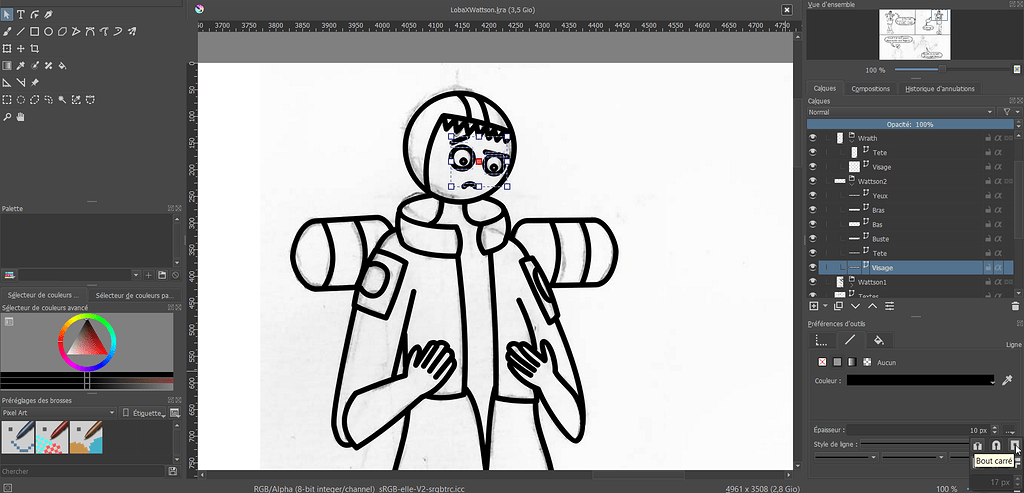Open the Pixel Art brush tag dropdown
The width and height of the screenshot is (1024, 493).
(x=59, y=413)
